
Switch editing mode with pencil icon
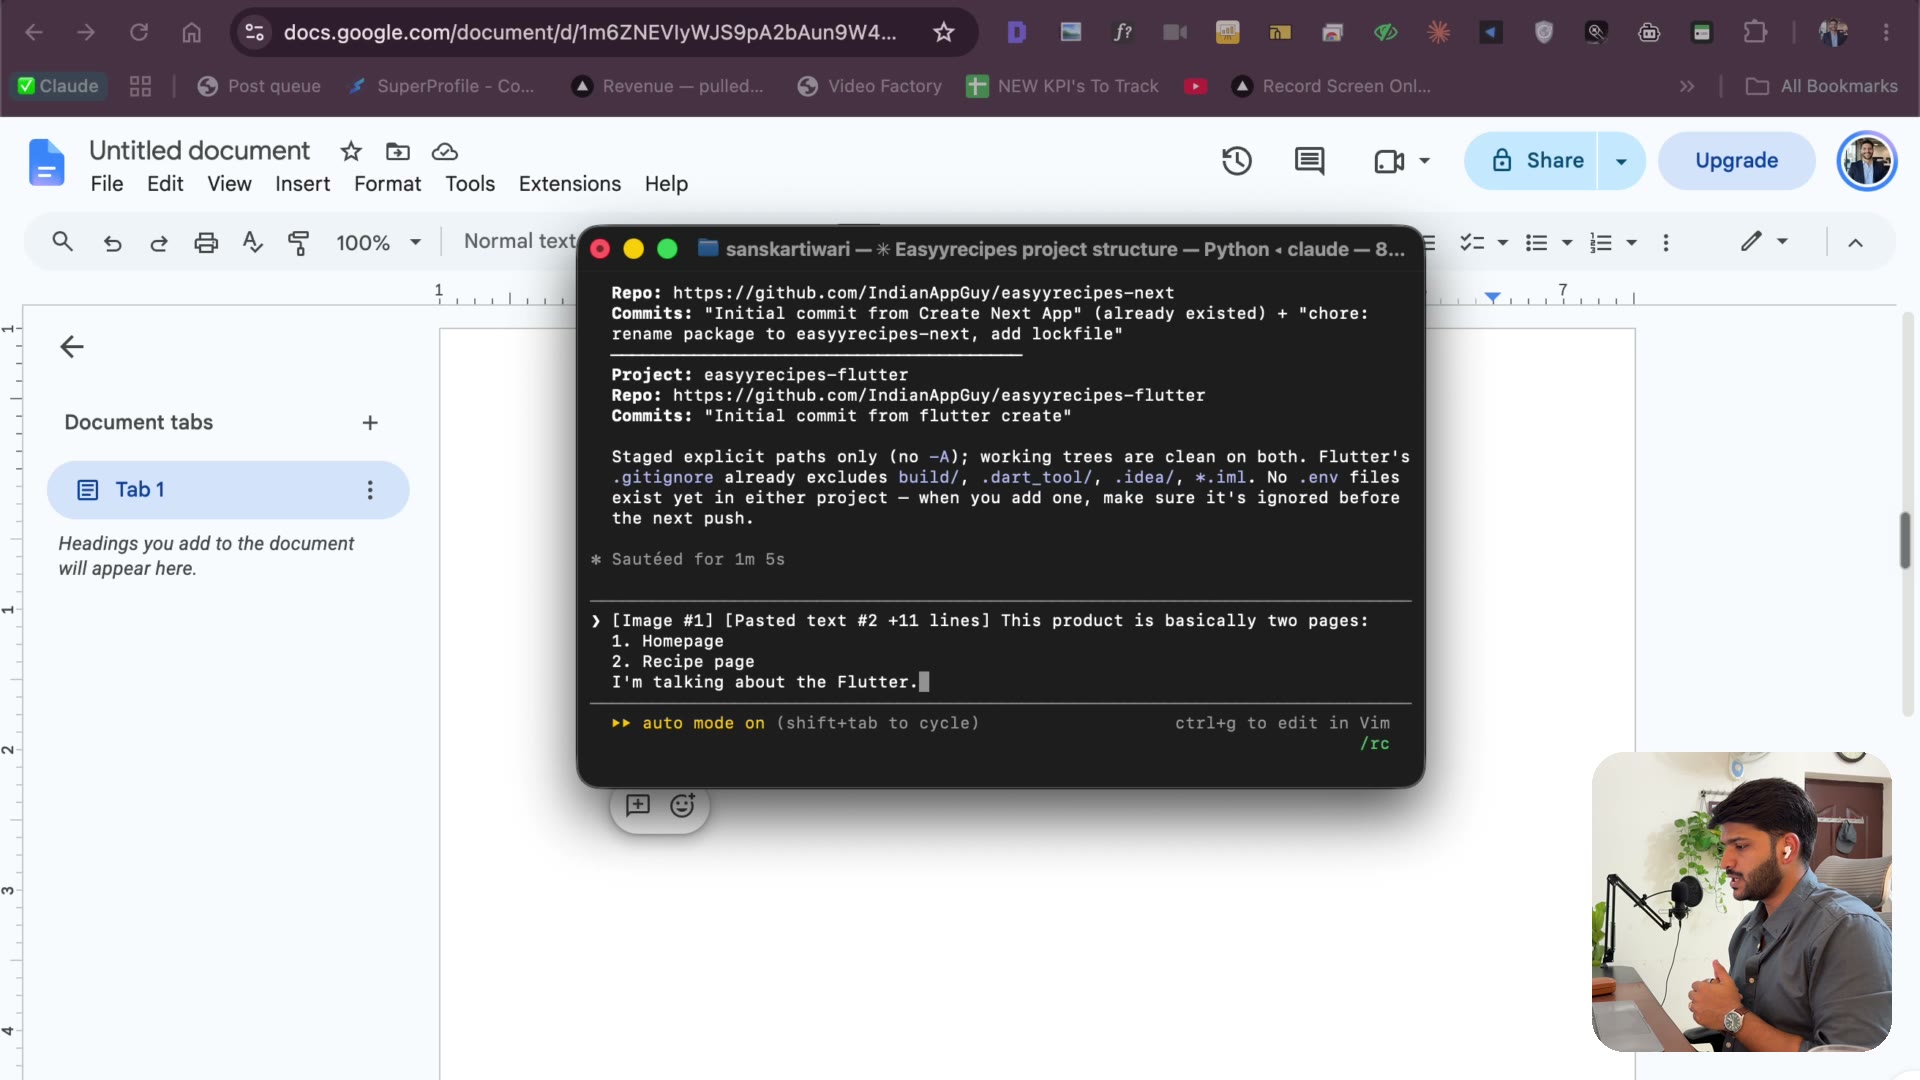(1751, 242)
